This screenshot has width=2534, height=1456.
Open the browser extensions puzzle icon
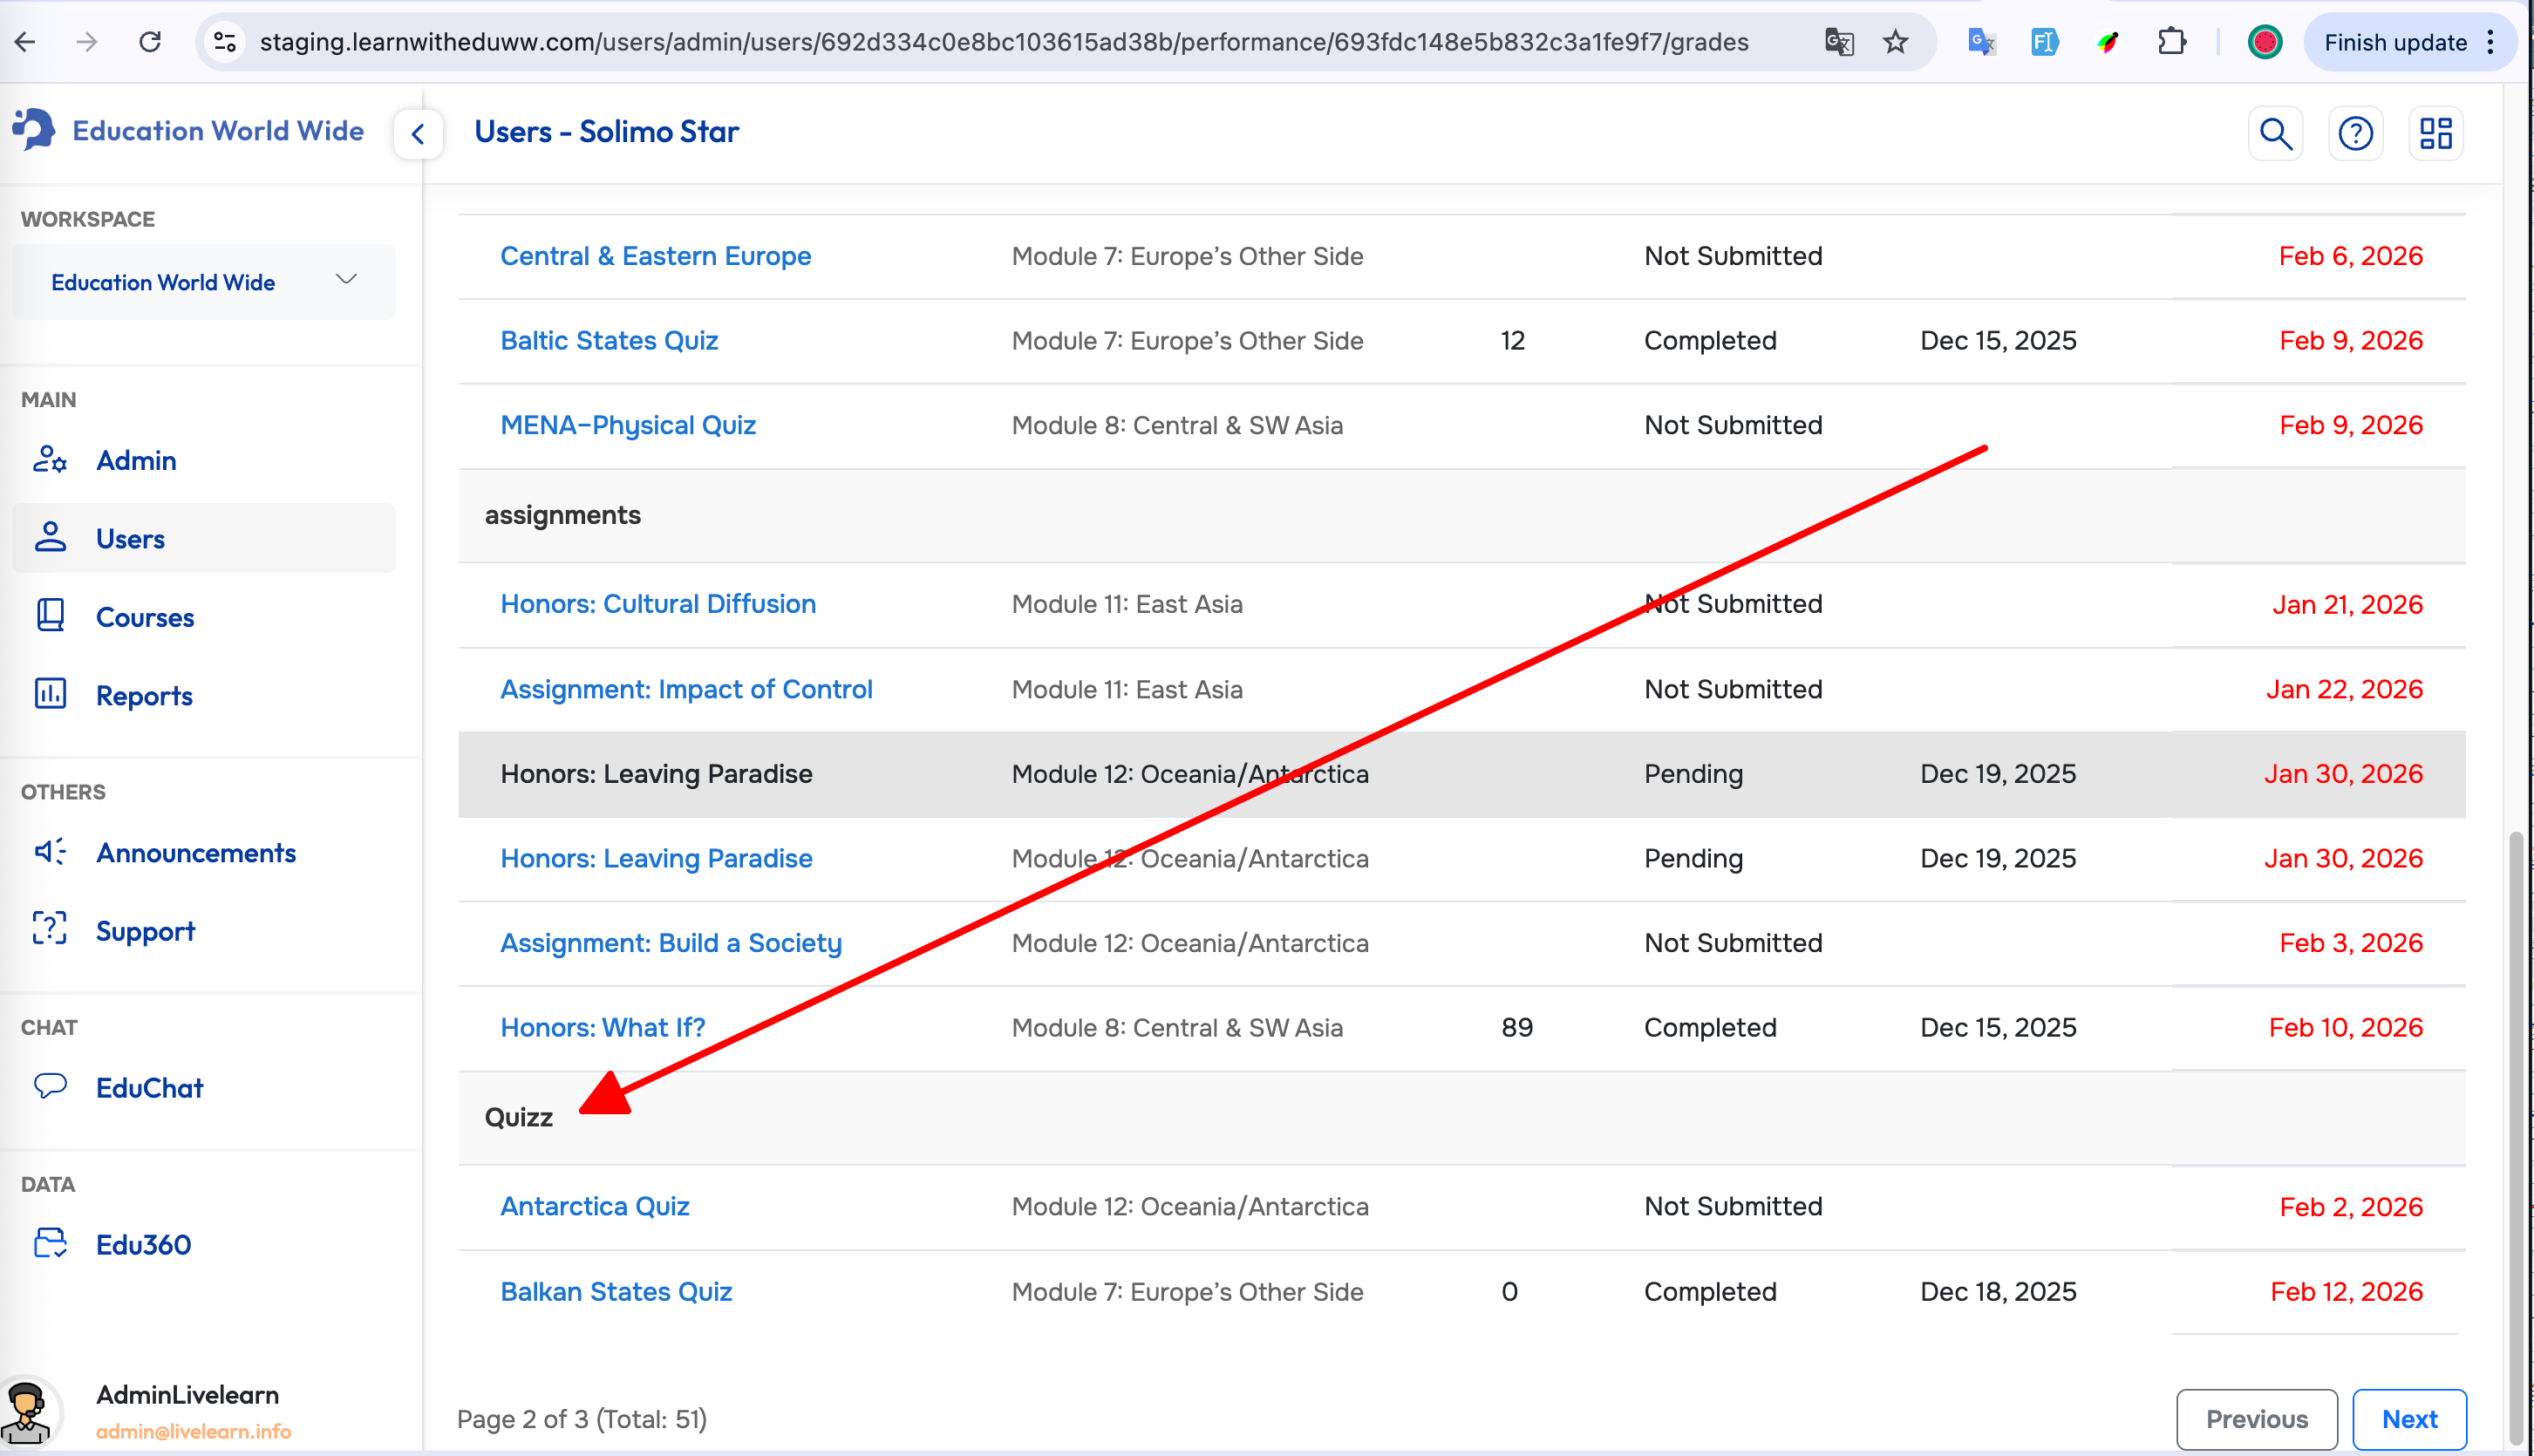coord(2171,42)
